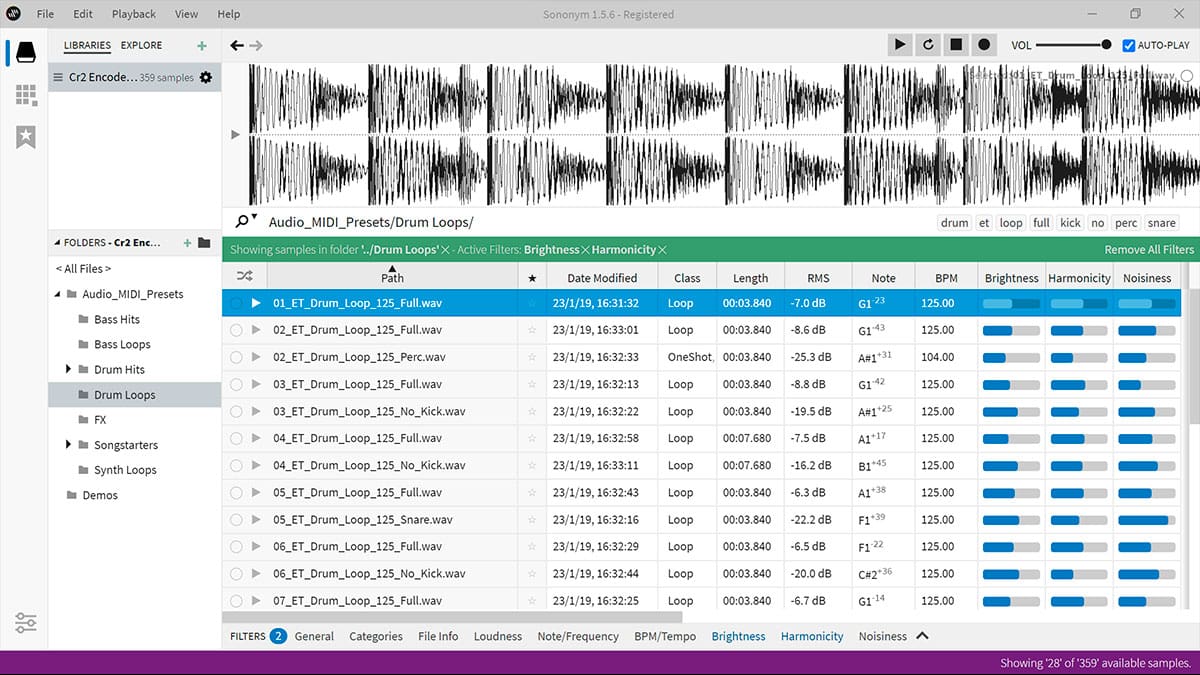
Task: Click the small play triangle beside the waveform
Action: (x=236, y=134)
